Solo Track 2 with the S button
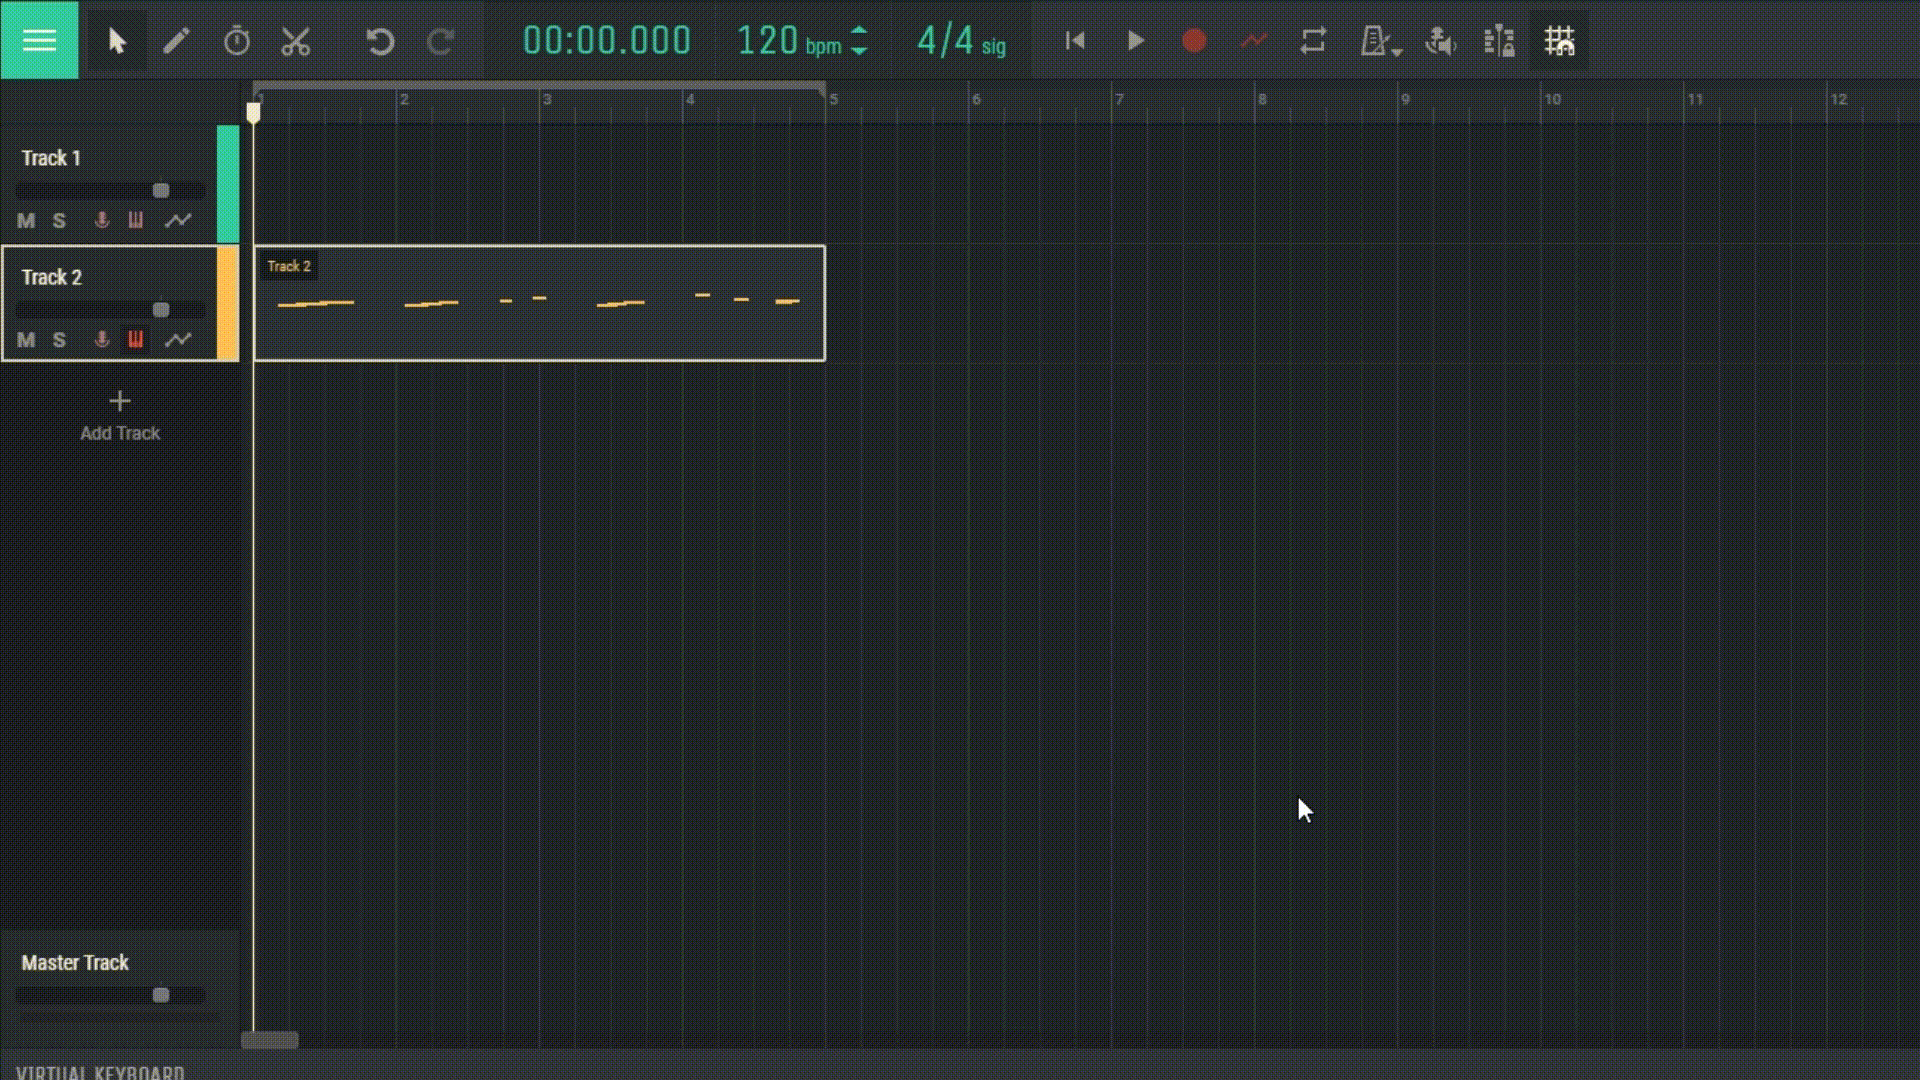 tap(58, 340)
